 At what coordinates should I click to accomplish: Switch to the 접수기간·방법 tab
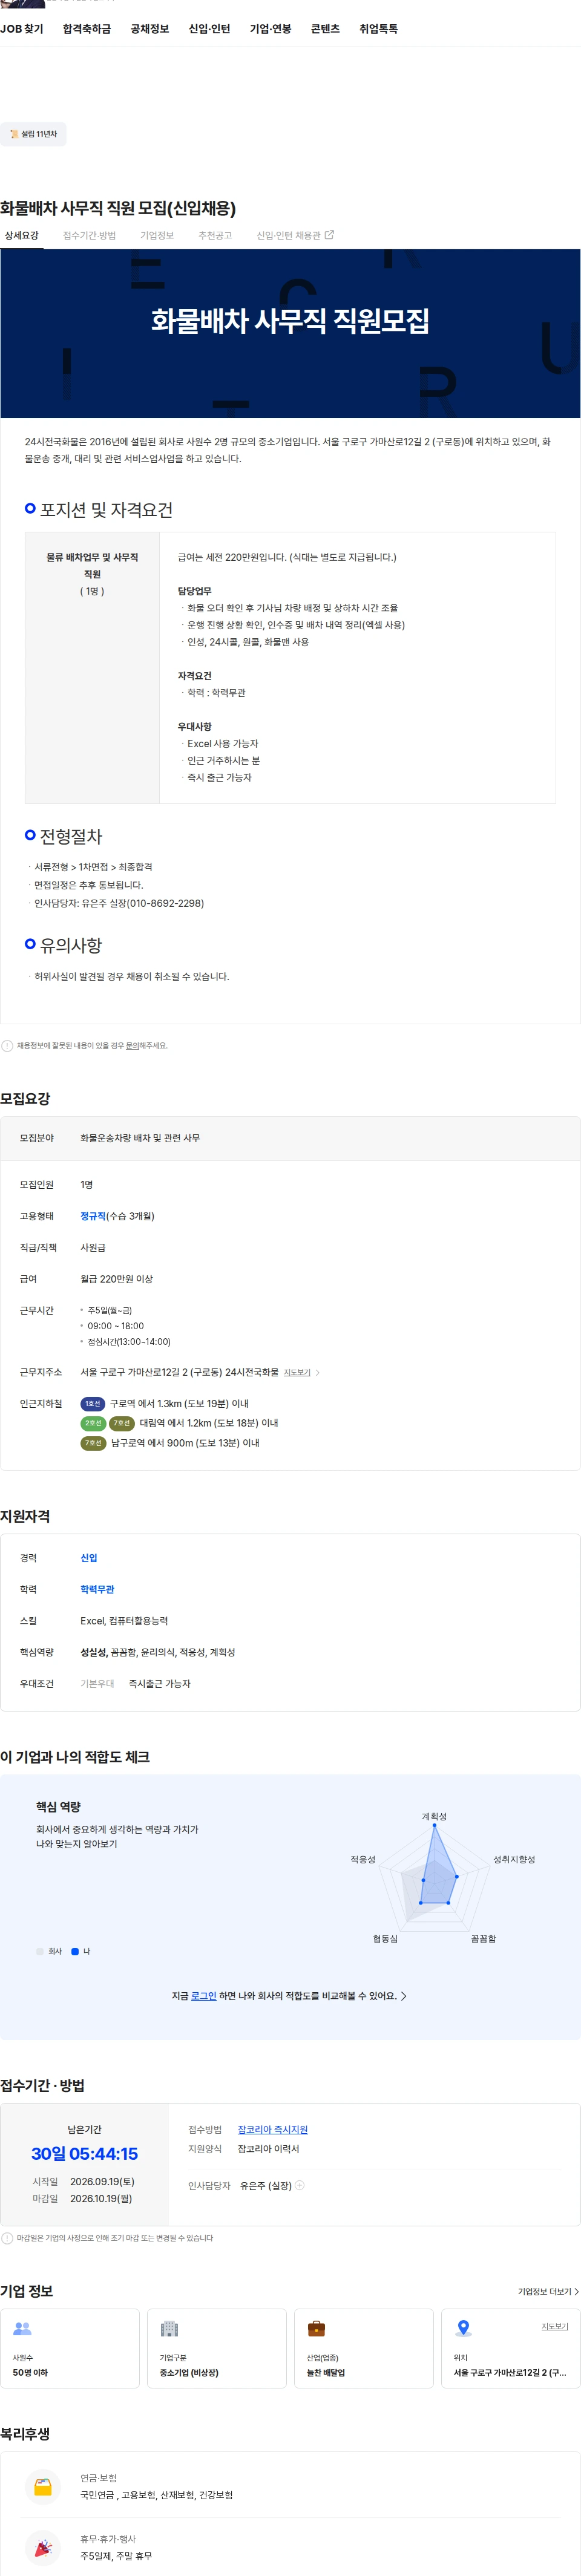(x=89, y=236)
